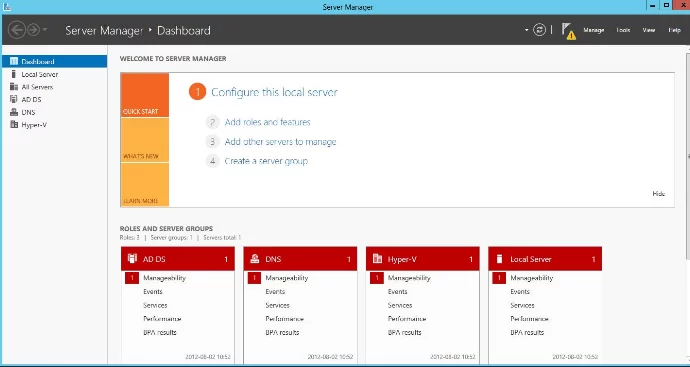Click the DNS tile header icon
690x367 pixels.
point(254,259)
